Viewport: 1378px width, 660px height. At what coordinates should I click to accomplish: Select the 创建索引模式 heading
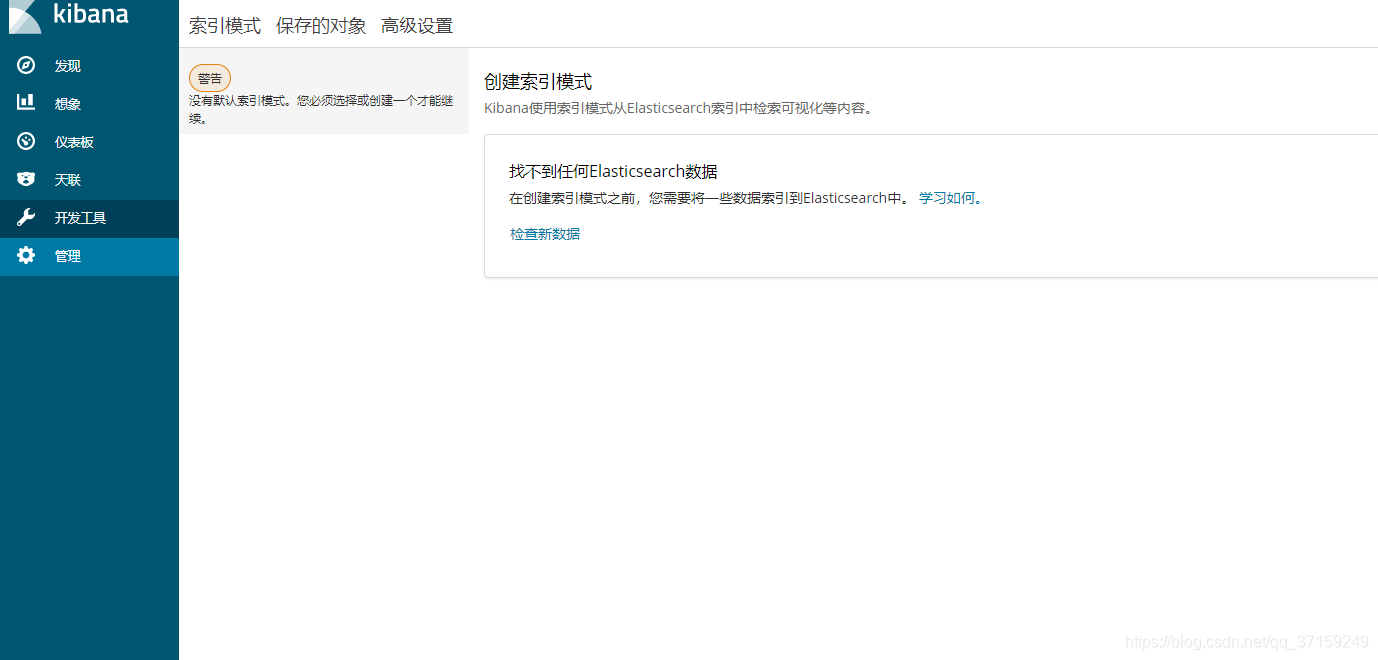538,82
